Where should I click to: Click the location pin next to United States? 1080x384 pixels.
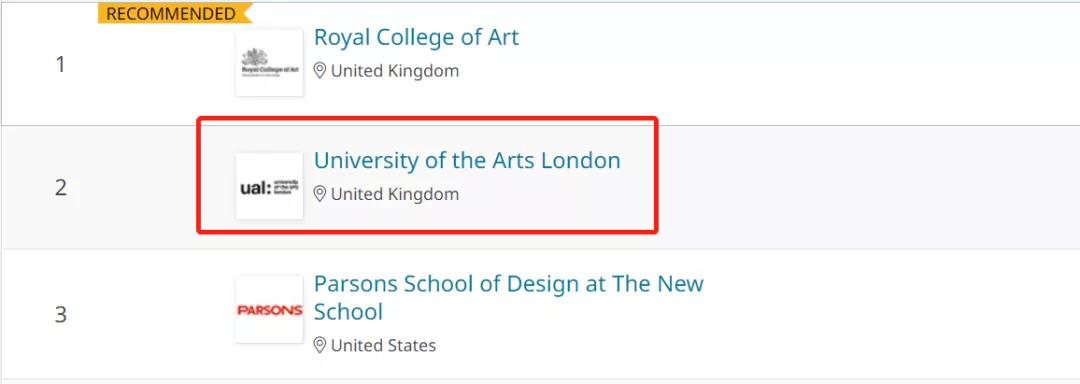[x=320, y=345]
